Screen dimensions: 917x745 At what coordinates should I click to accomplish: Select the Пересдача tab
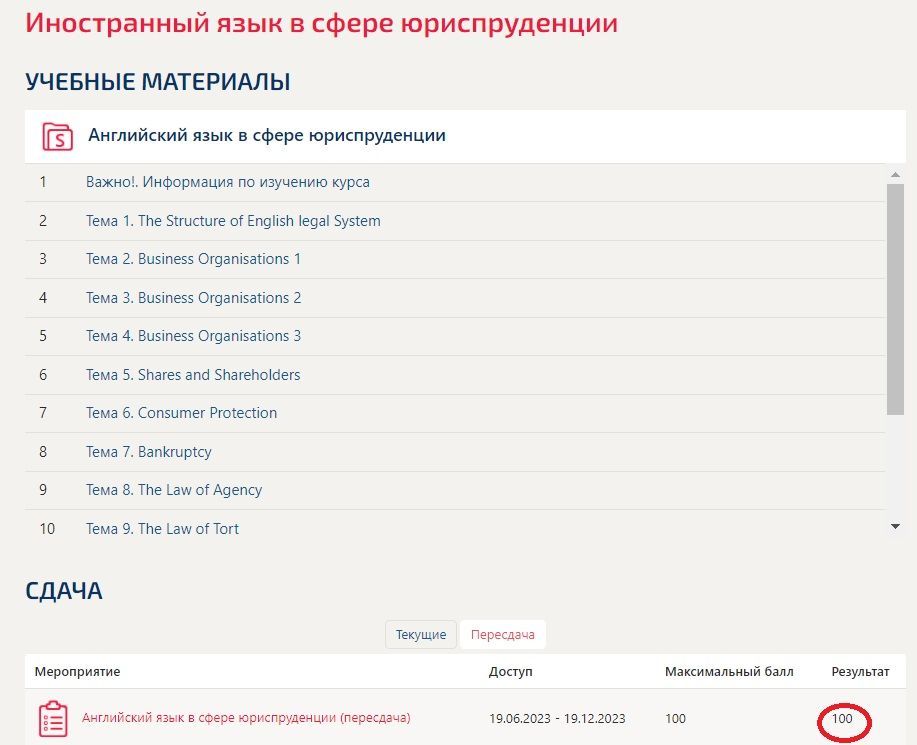pyautogui.click(x=502, y=634)
